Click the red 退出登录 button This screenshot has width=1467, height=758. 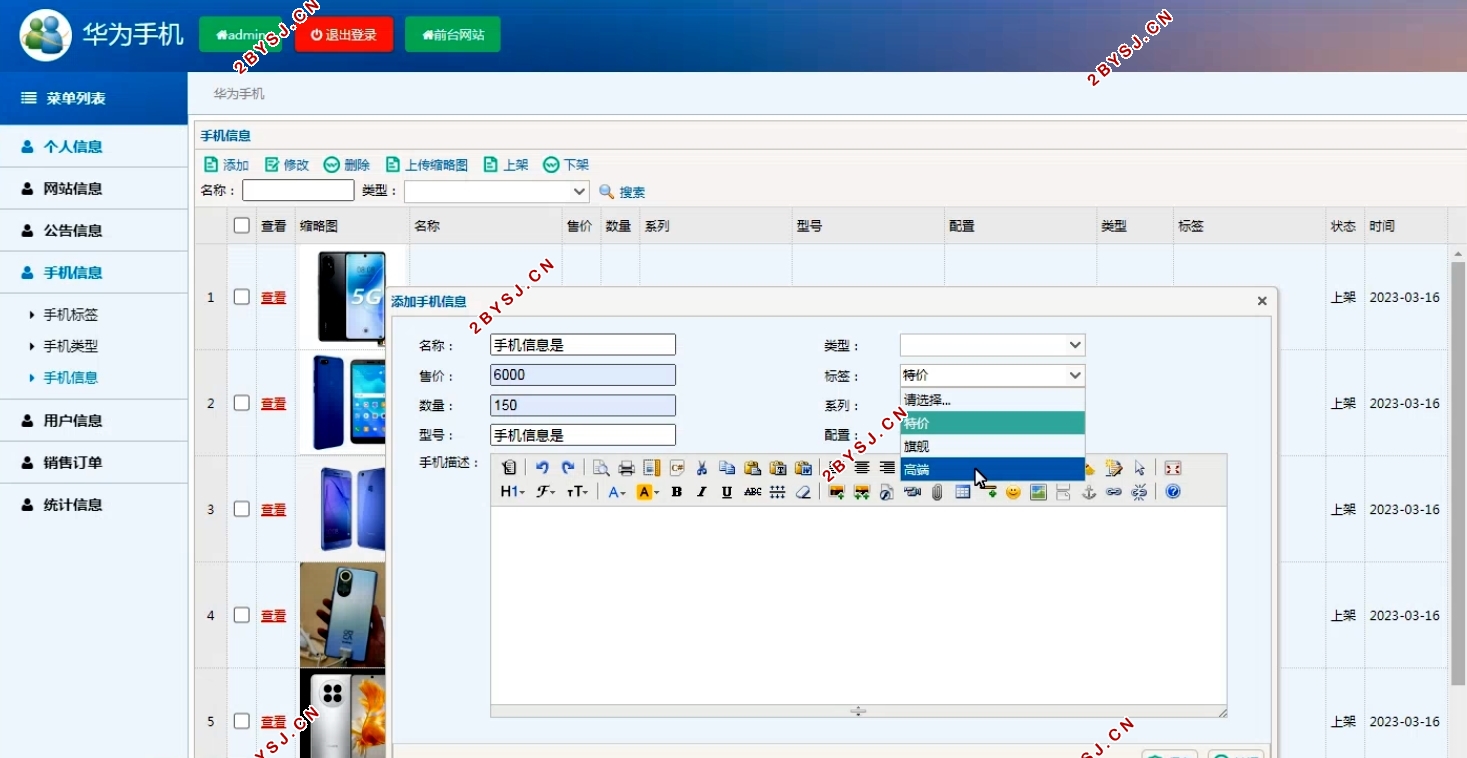point(344,34)
